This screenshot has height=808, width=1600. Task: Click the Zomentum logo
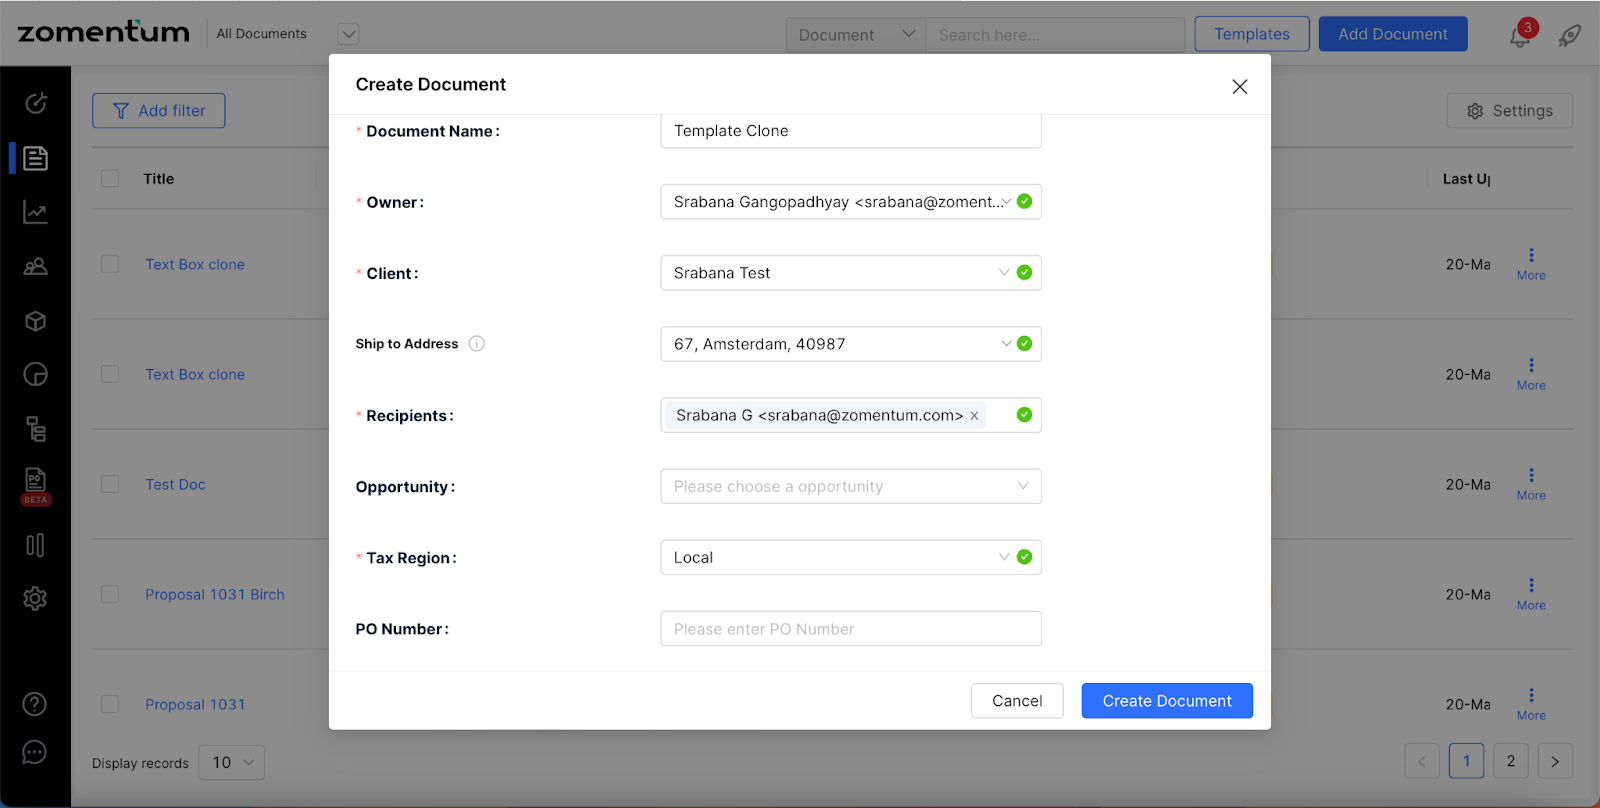(104, 32)
